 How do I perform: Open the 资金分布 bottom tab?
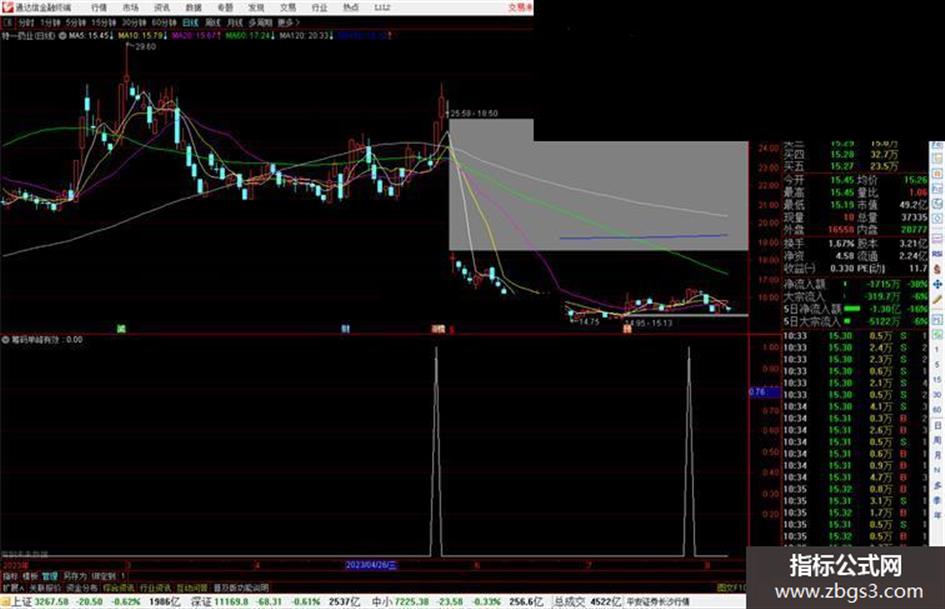(82, 587)
